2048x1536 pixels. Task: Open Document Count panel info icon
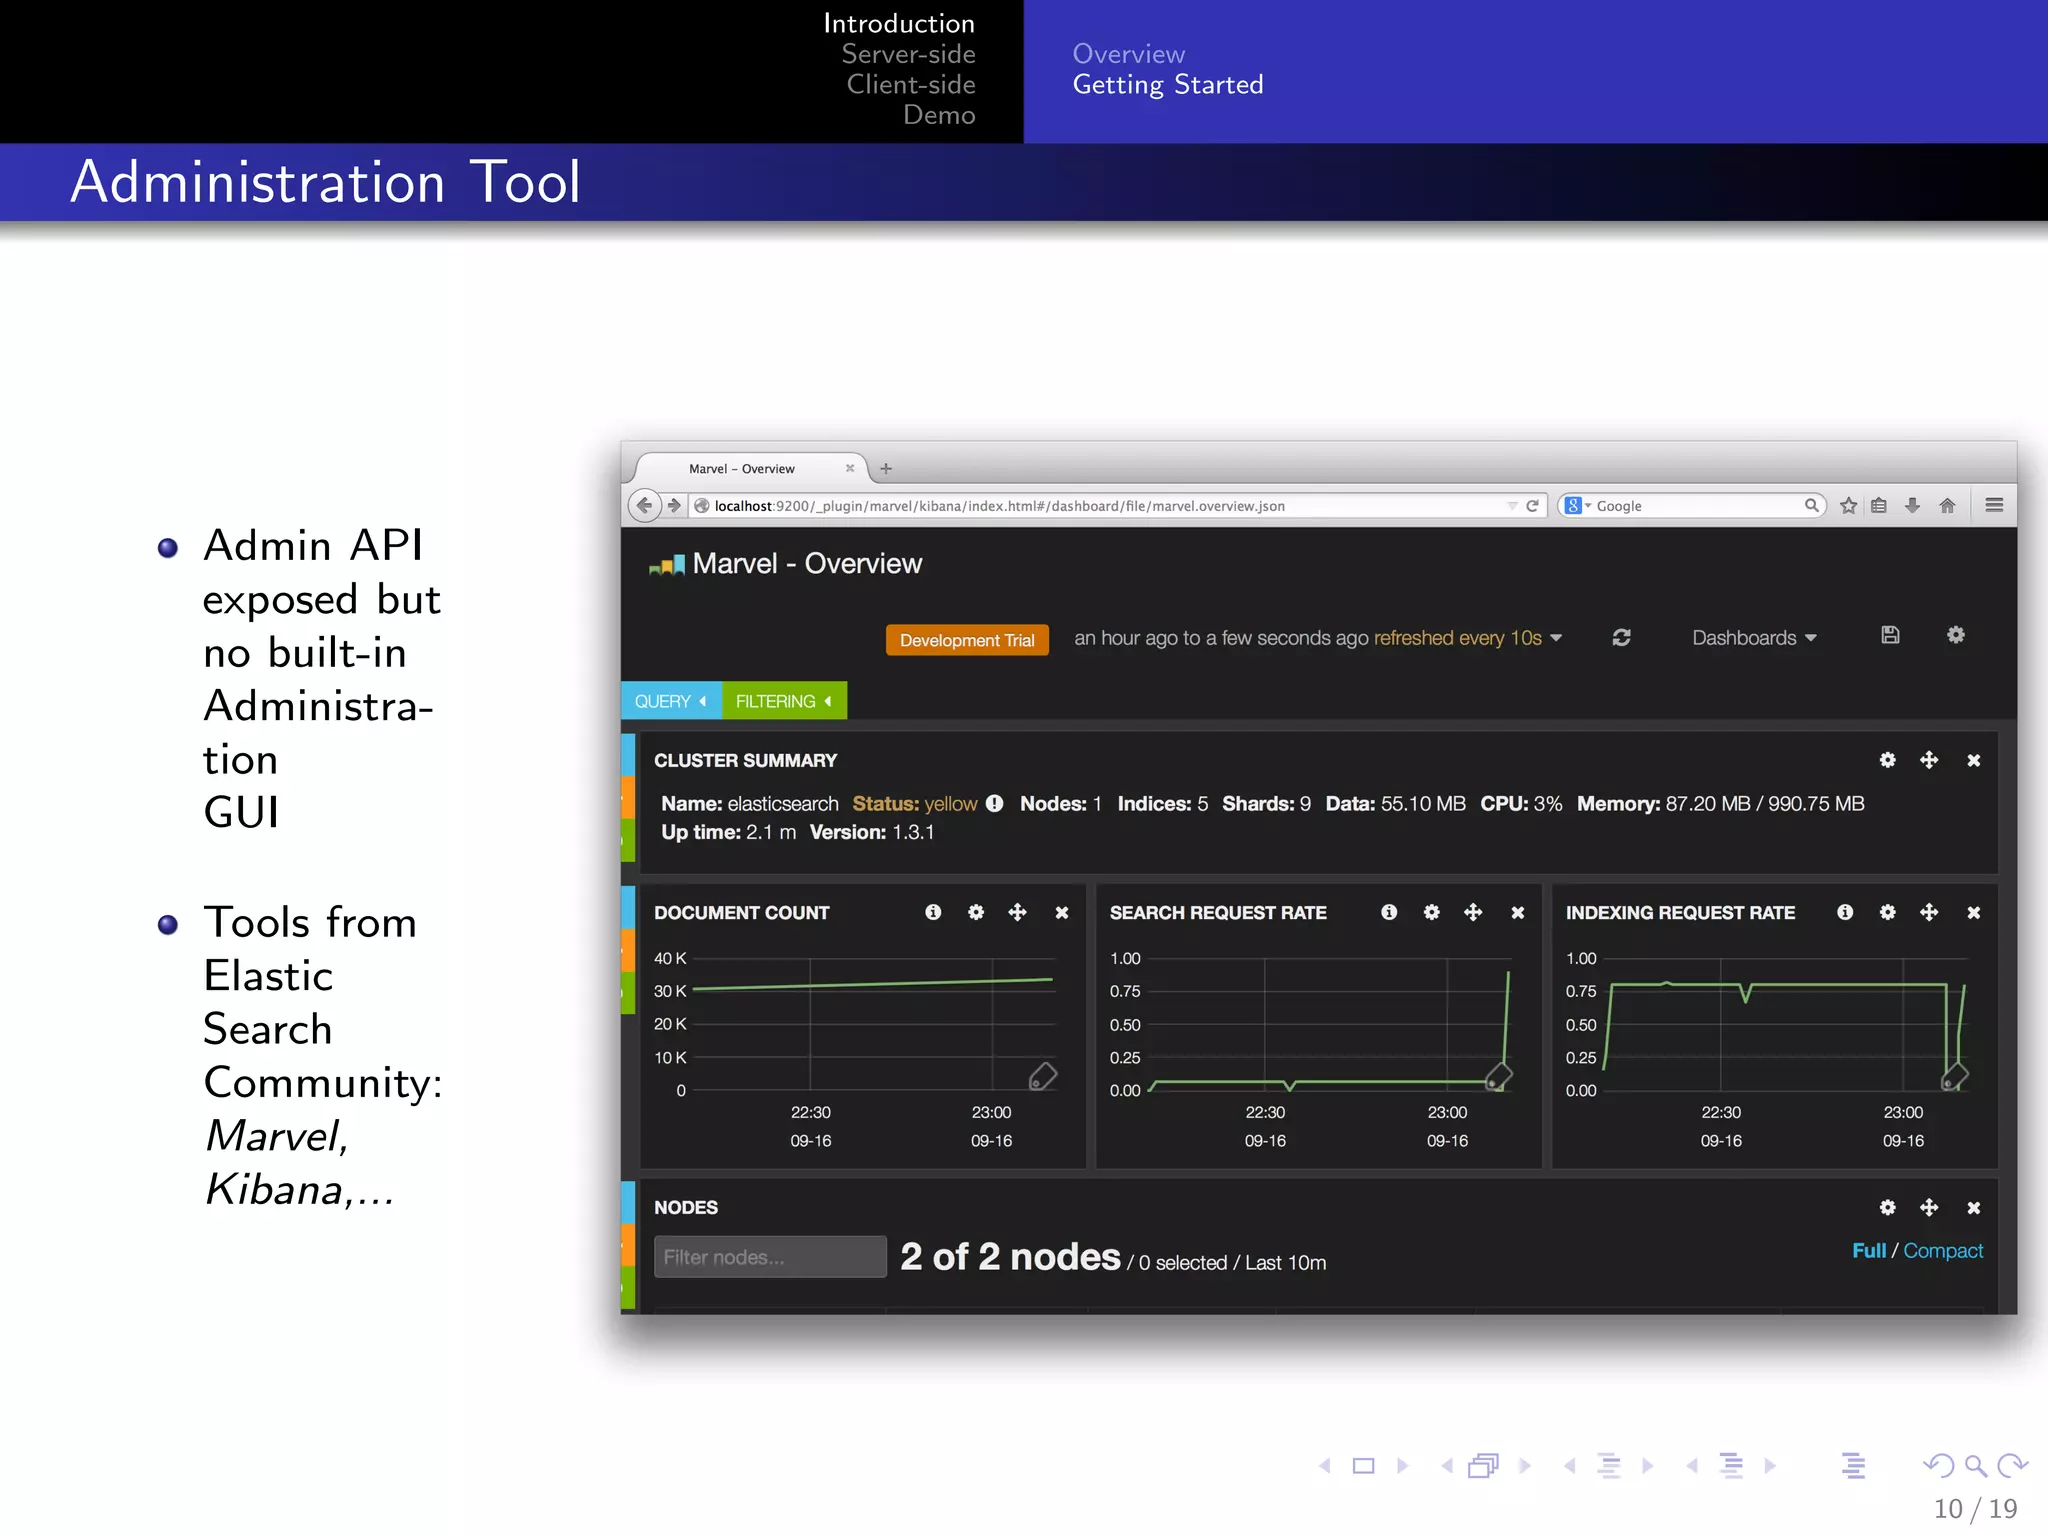(x=933, y=912)
